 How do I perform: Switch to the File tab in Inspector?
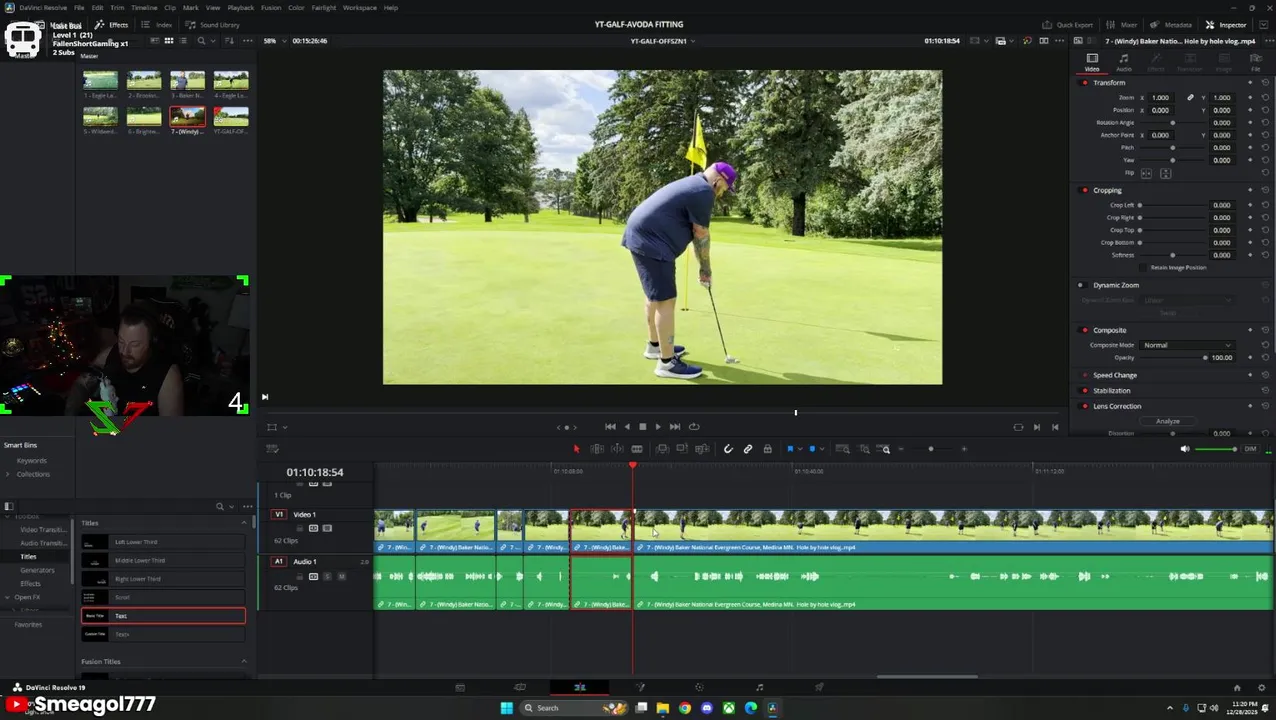[x=1256, y=62]
